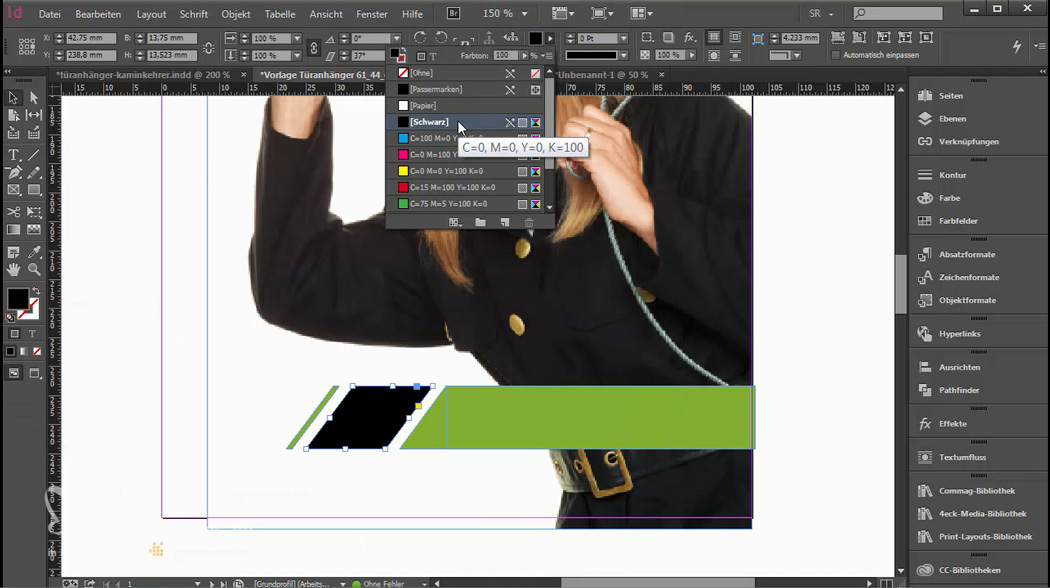Screen dimensions: 1050x588
Task: Select the Rectangle Frame tool
Action: pyautogui.click(x=13, y=190)
